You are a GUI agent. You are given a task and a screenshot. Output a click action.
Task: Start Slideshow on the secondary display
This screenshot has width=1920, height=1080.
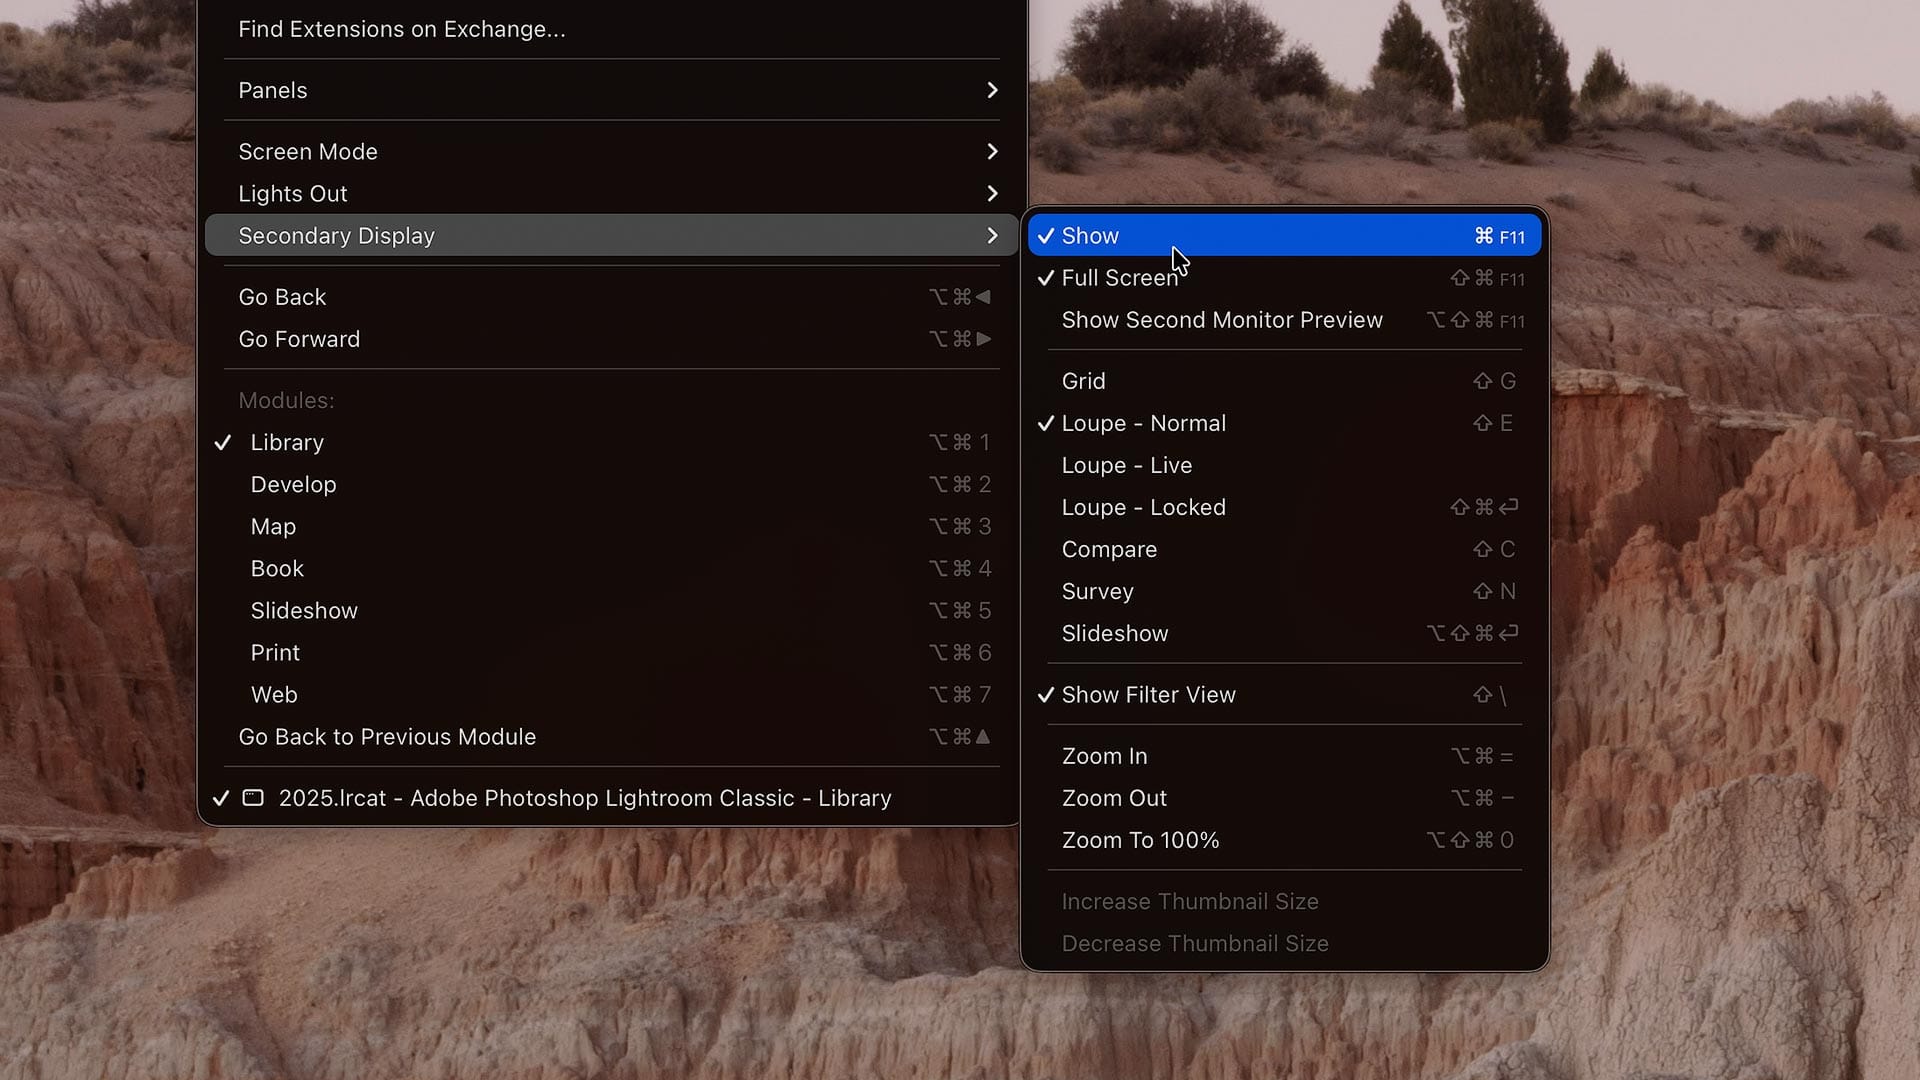coord(1114,633)
